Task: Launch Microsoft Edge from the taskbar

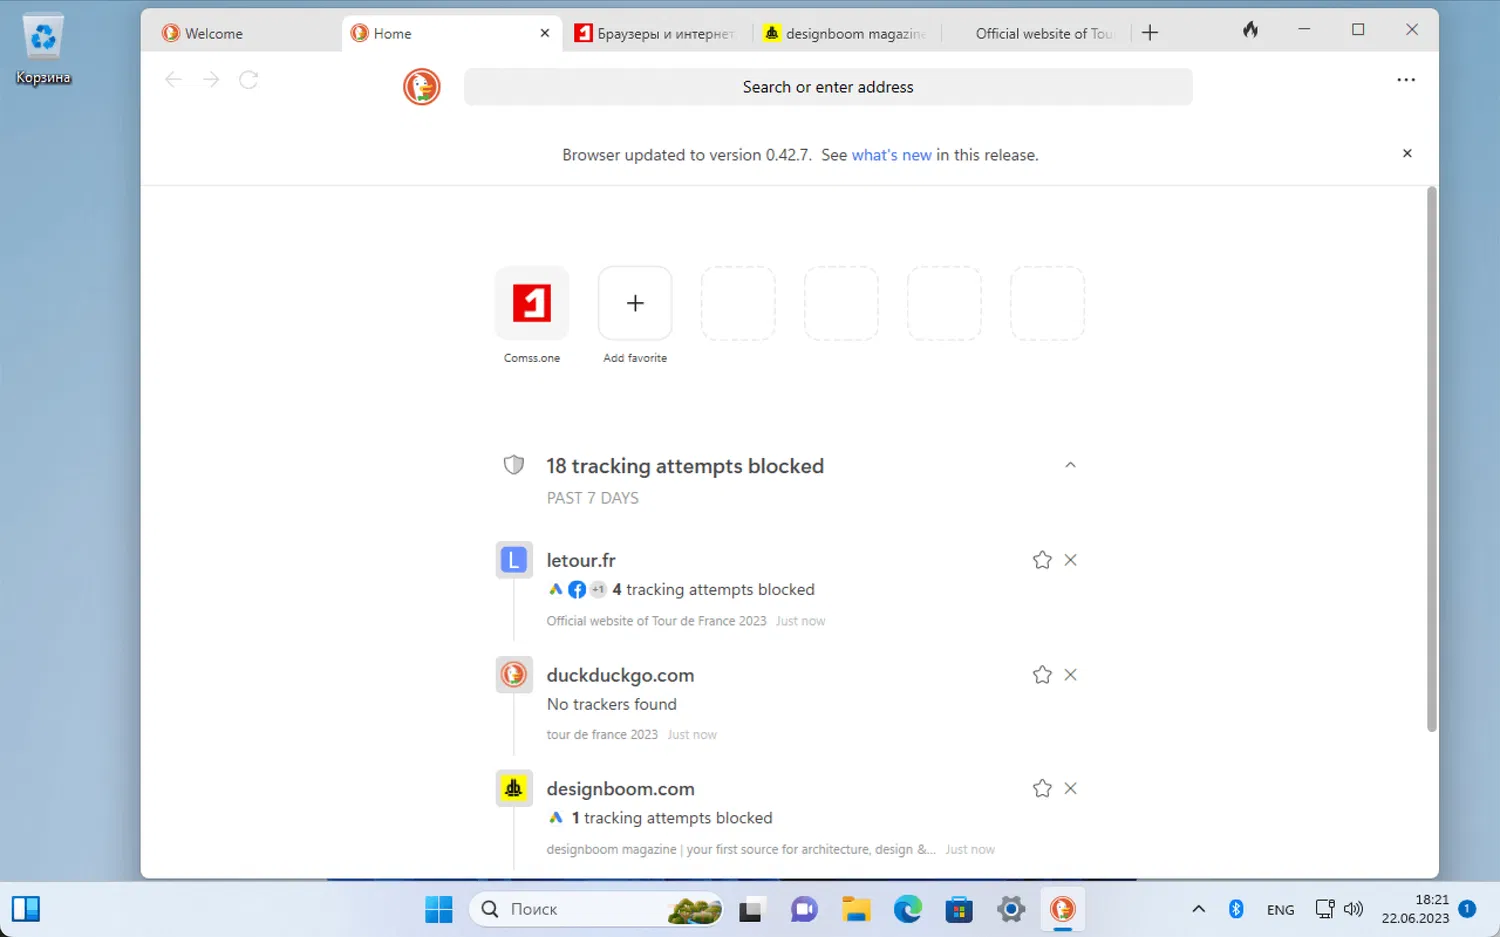Action: coord(908,909)
